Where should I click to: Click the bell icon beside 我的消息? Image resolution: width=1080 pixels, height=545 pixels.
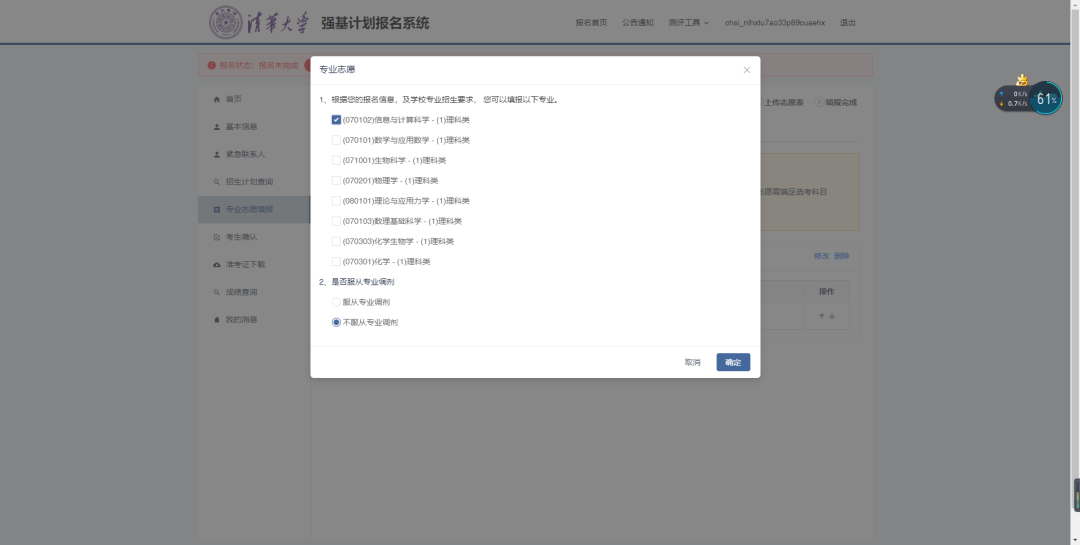coord(217,320)
